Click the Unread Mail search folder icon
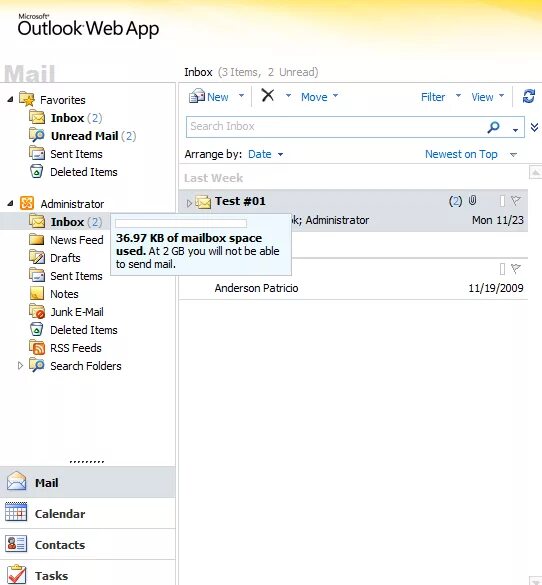Image resolution: width=542 pixels, height=585 pixels. tap(37, 135)
